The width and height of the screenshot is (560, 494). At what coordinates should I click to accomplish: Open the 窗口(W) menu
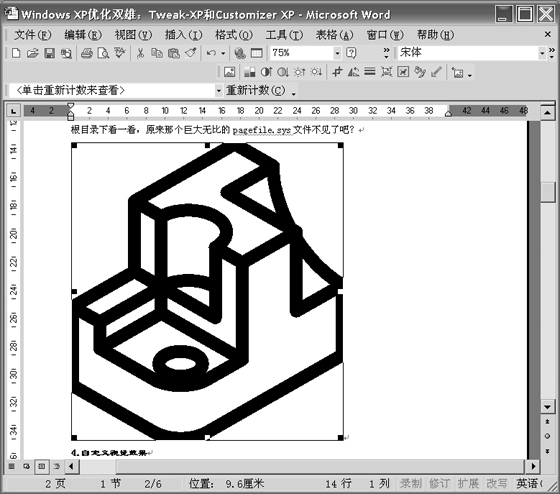(385, 35)
